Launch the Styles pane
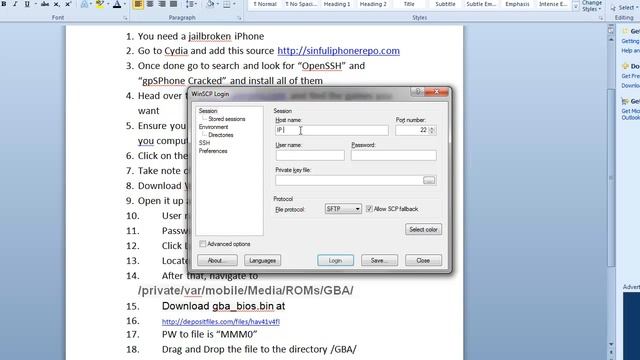Image resolution: width=640 pixels, height=360 pixels. [601, 18]
